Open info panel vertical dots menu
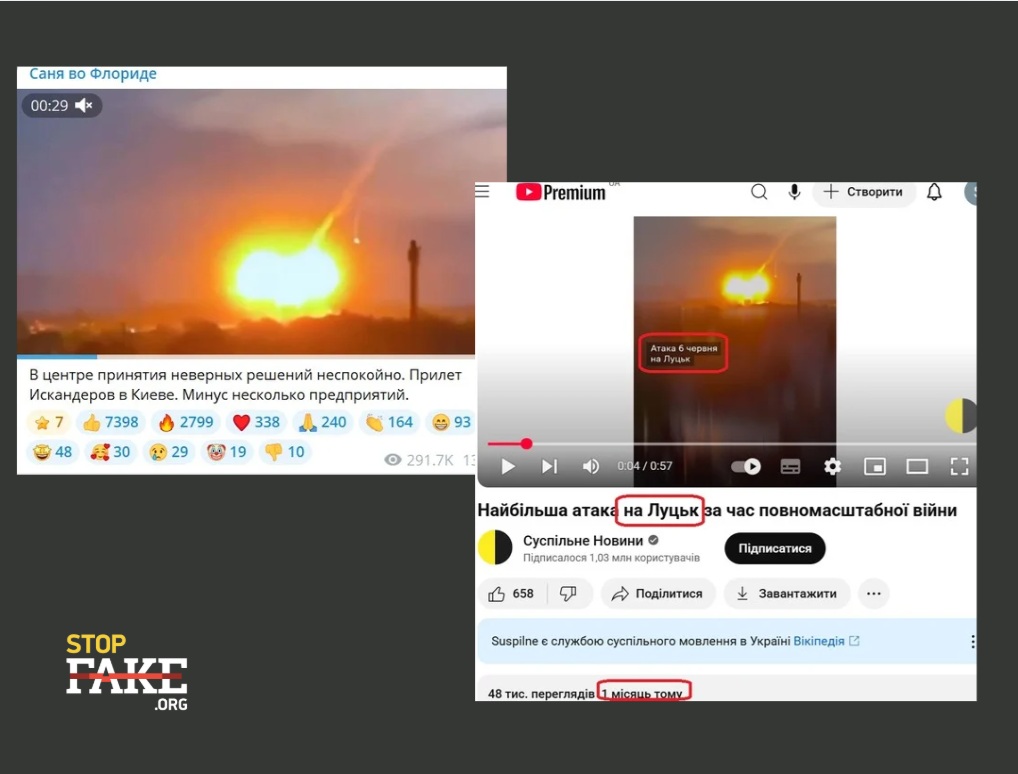This screenshot has height=774, width=1018. [x=972, y=642]
